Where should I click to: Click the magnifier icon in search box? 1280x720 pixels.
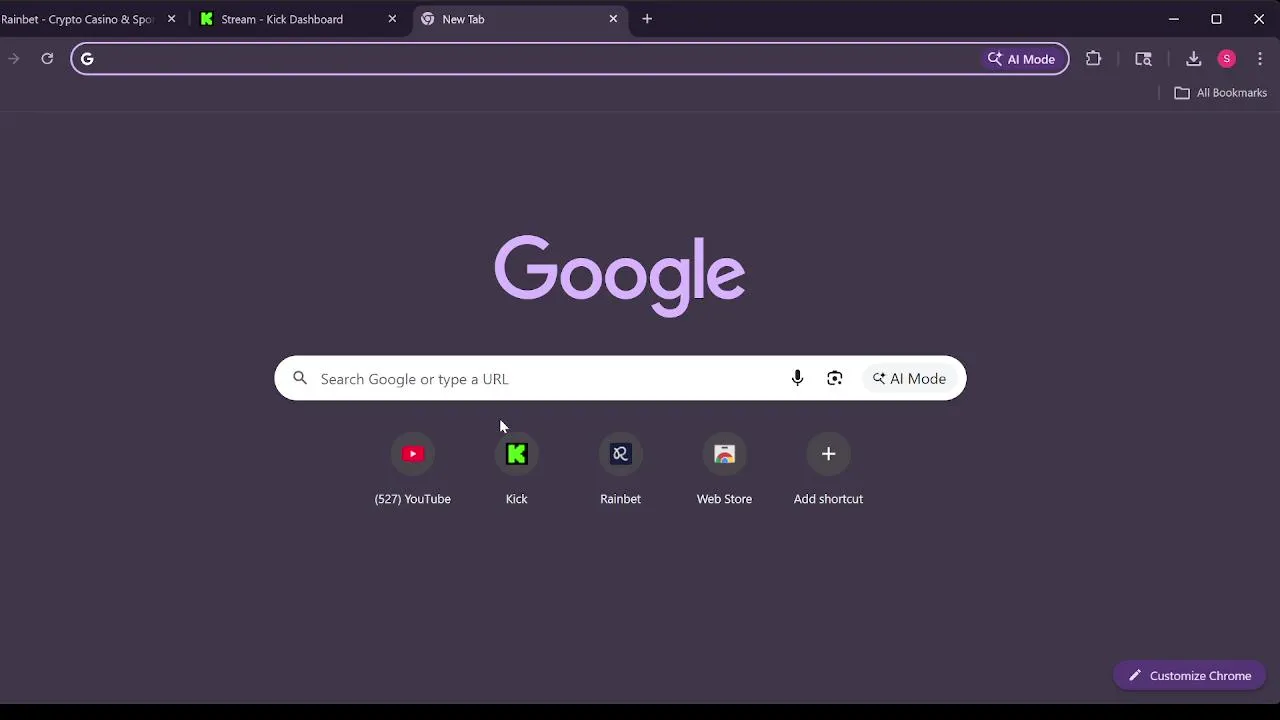coord(300,378)
